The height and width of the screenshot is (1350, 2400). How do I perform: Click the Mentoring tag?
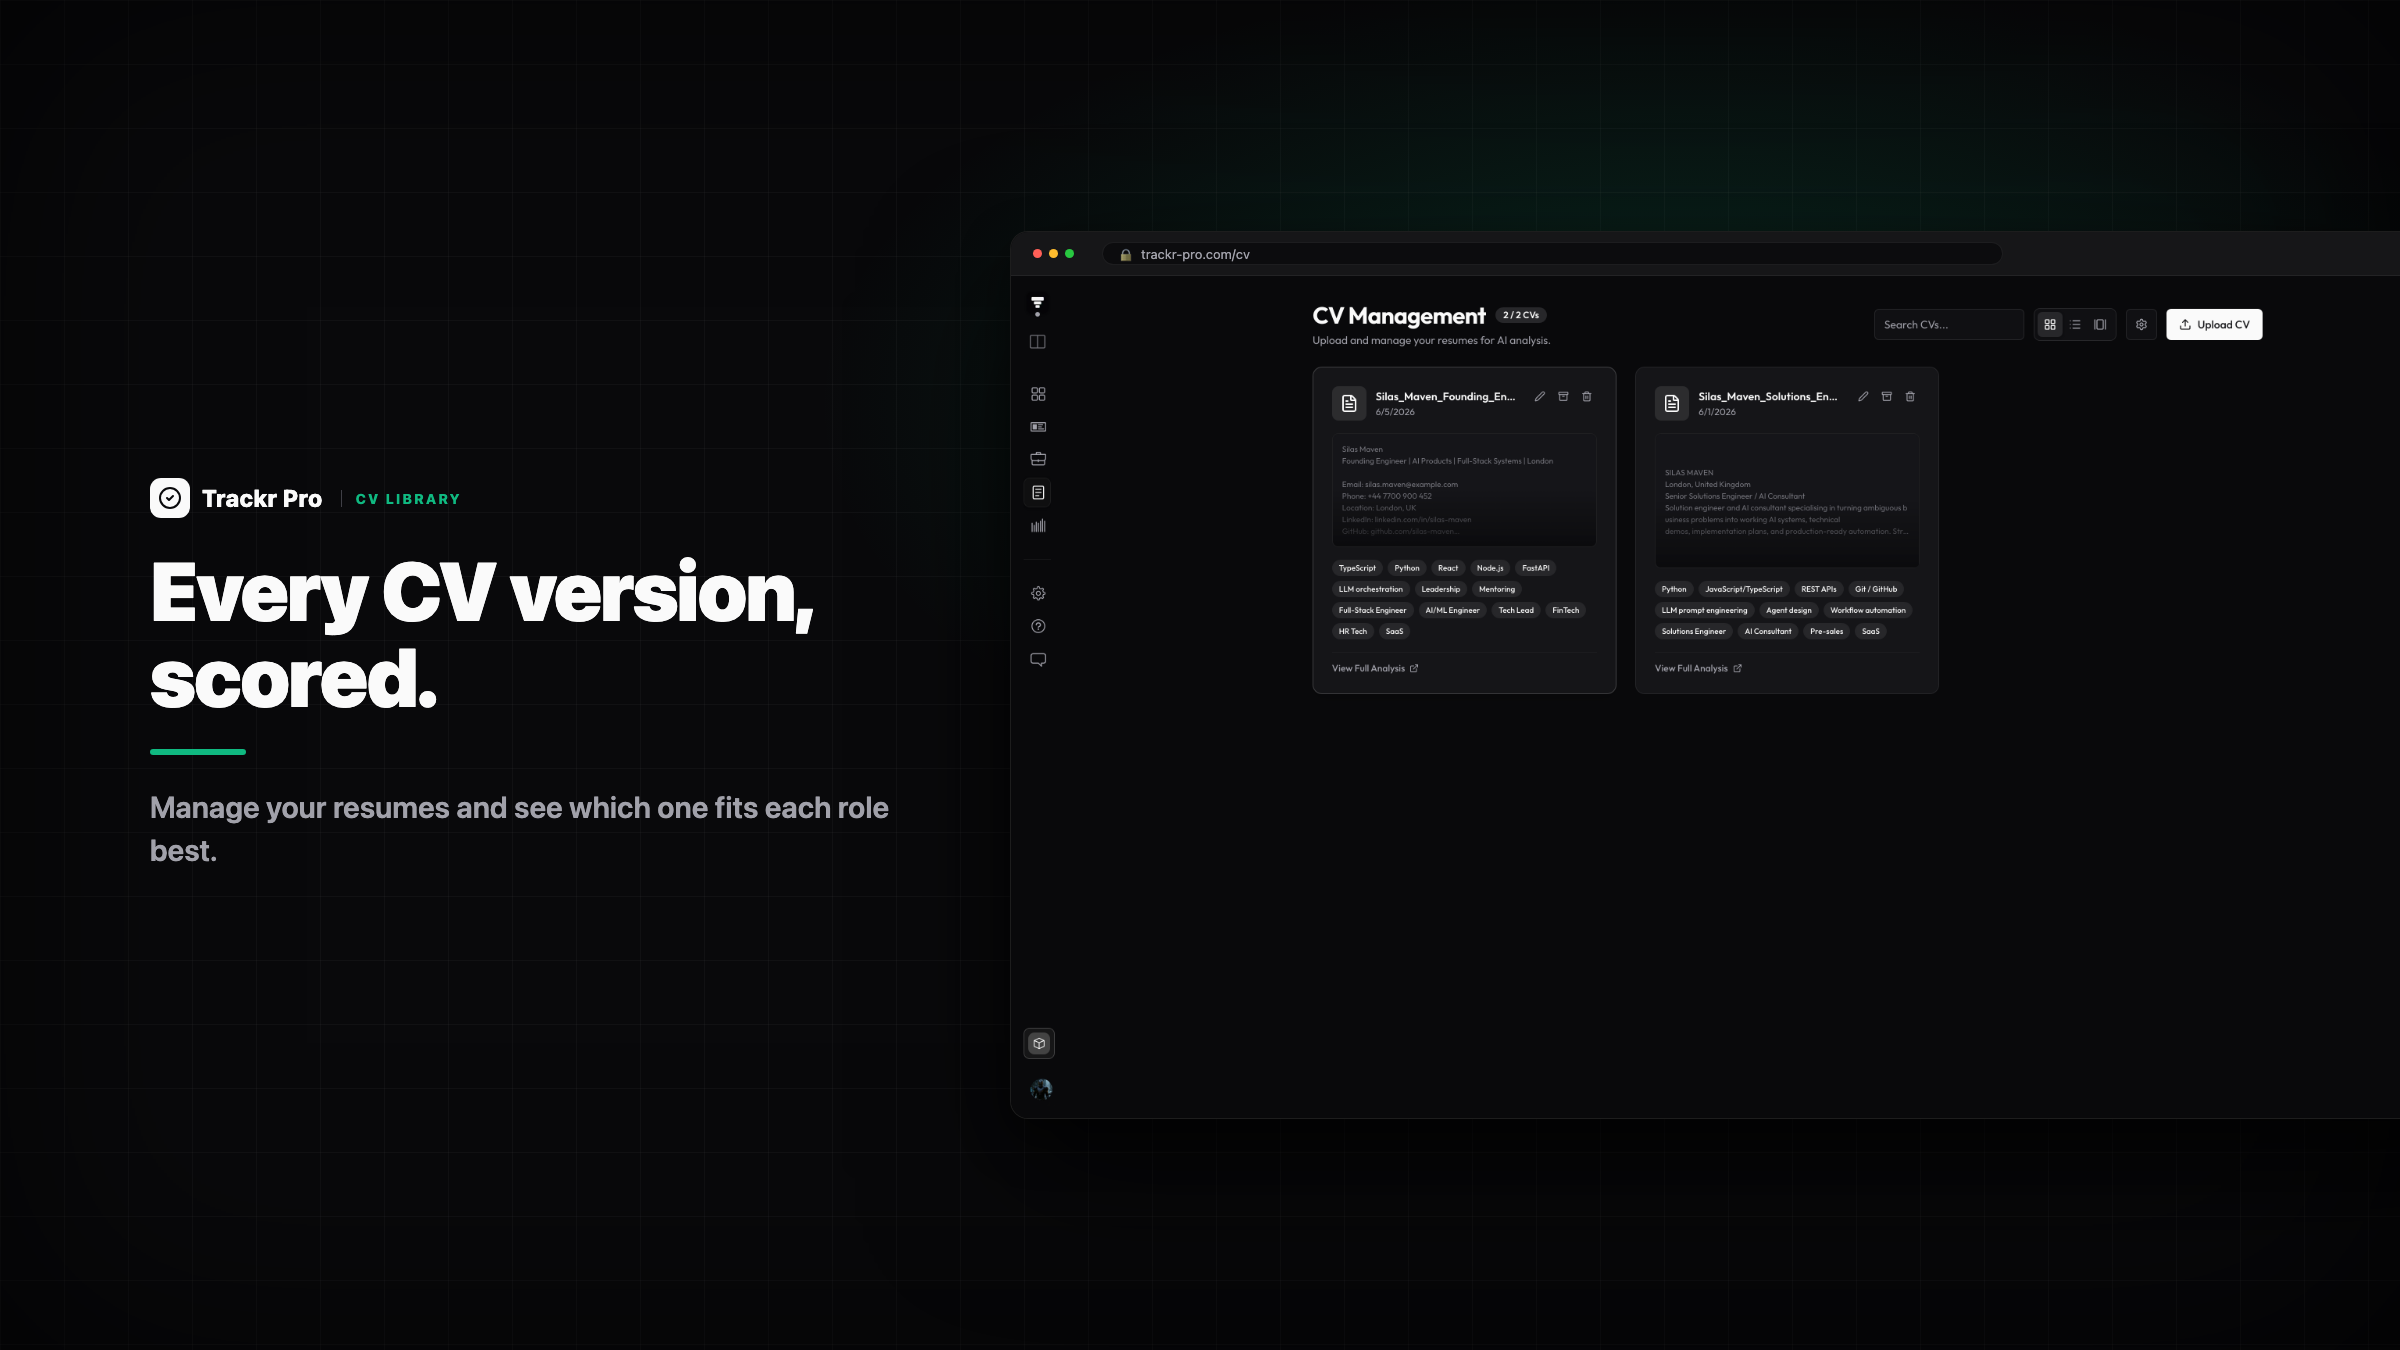point(1497,589)
